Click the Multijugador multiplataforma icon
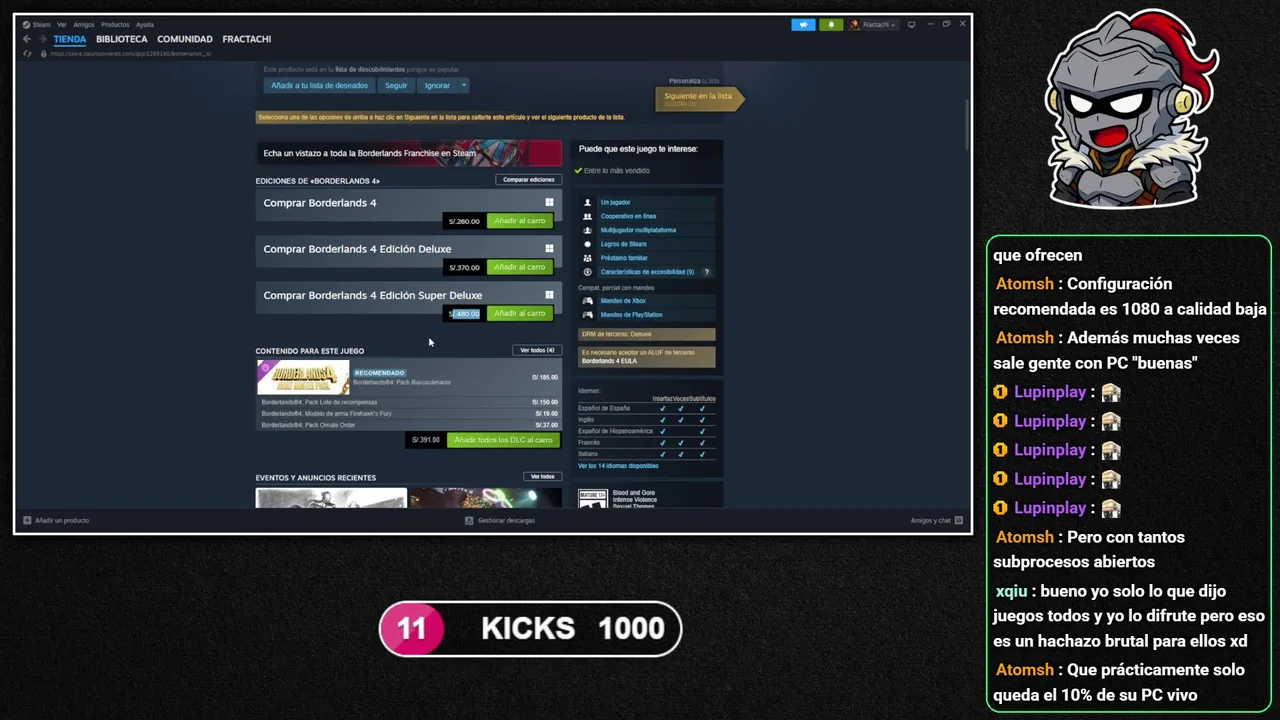This screenshot has width=1280, height=720. pyautogui.click(x=588, y=230)
